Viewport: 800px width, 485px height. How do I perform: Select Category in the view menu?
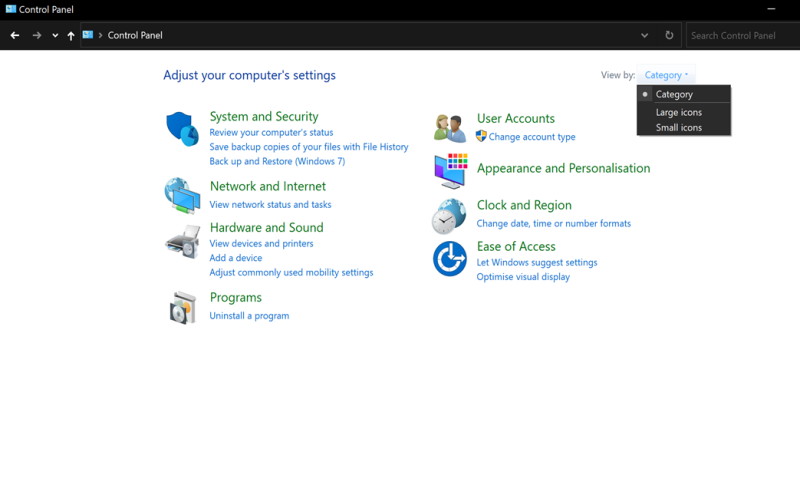pyautogui.click(x=684, y=94)
